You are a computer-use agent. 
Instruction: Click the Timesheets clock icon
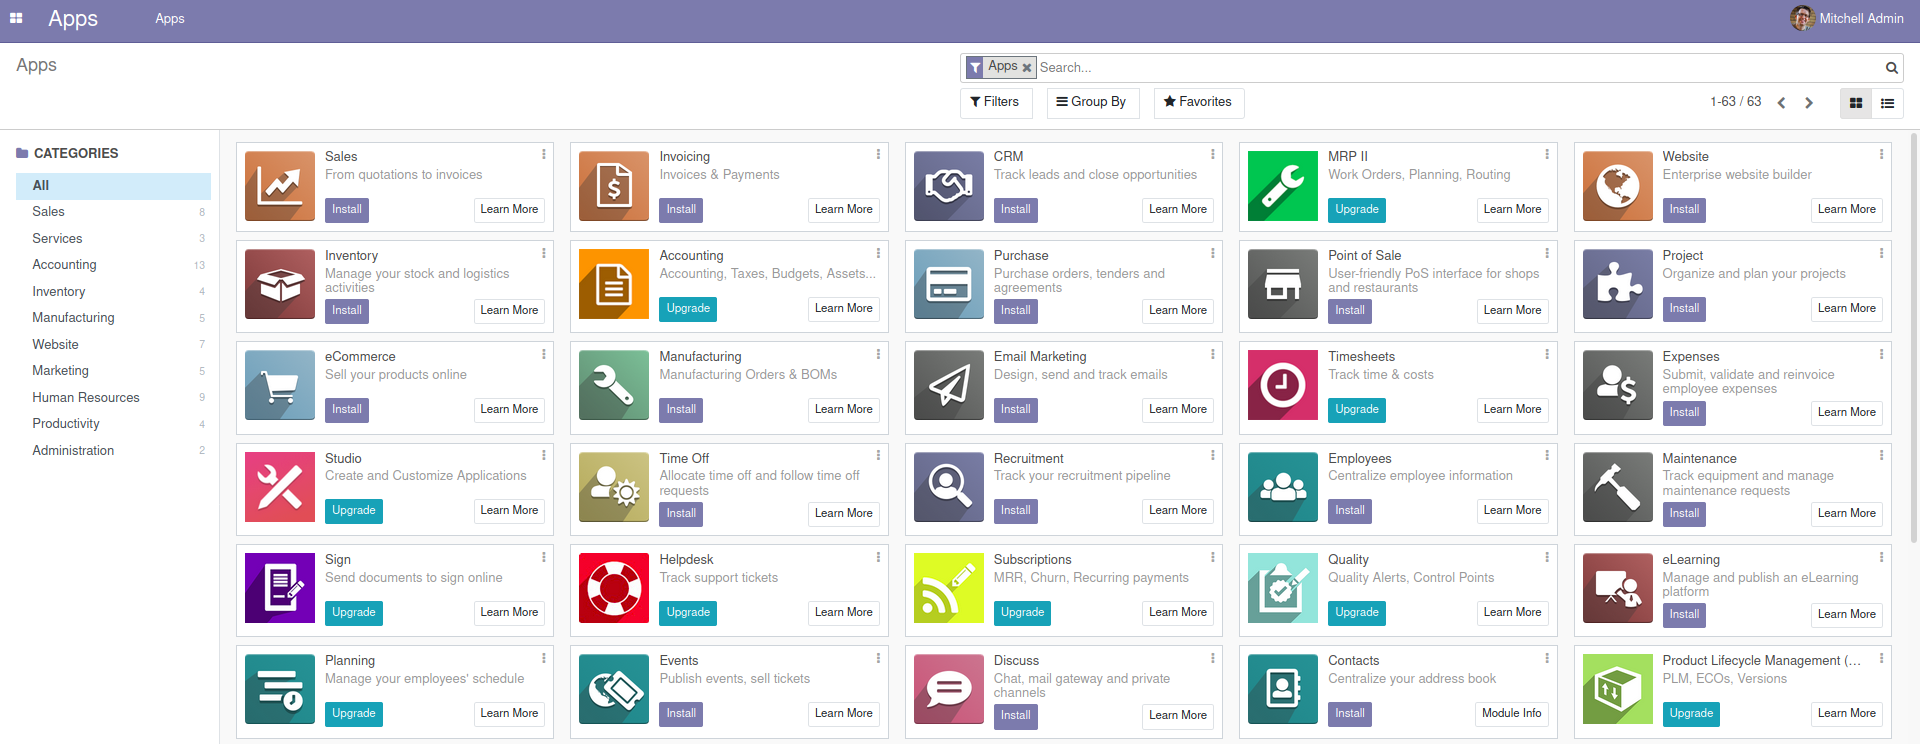1282,386
